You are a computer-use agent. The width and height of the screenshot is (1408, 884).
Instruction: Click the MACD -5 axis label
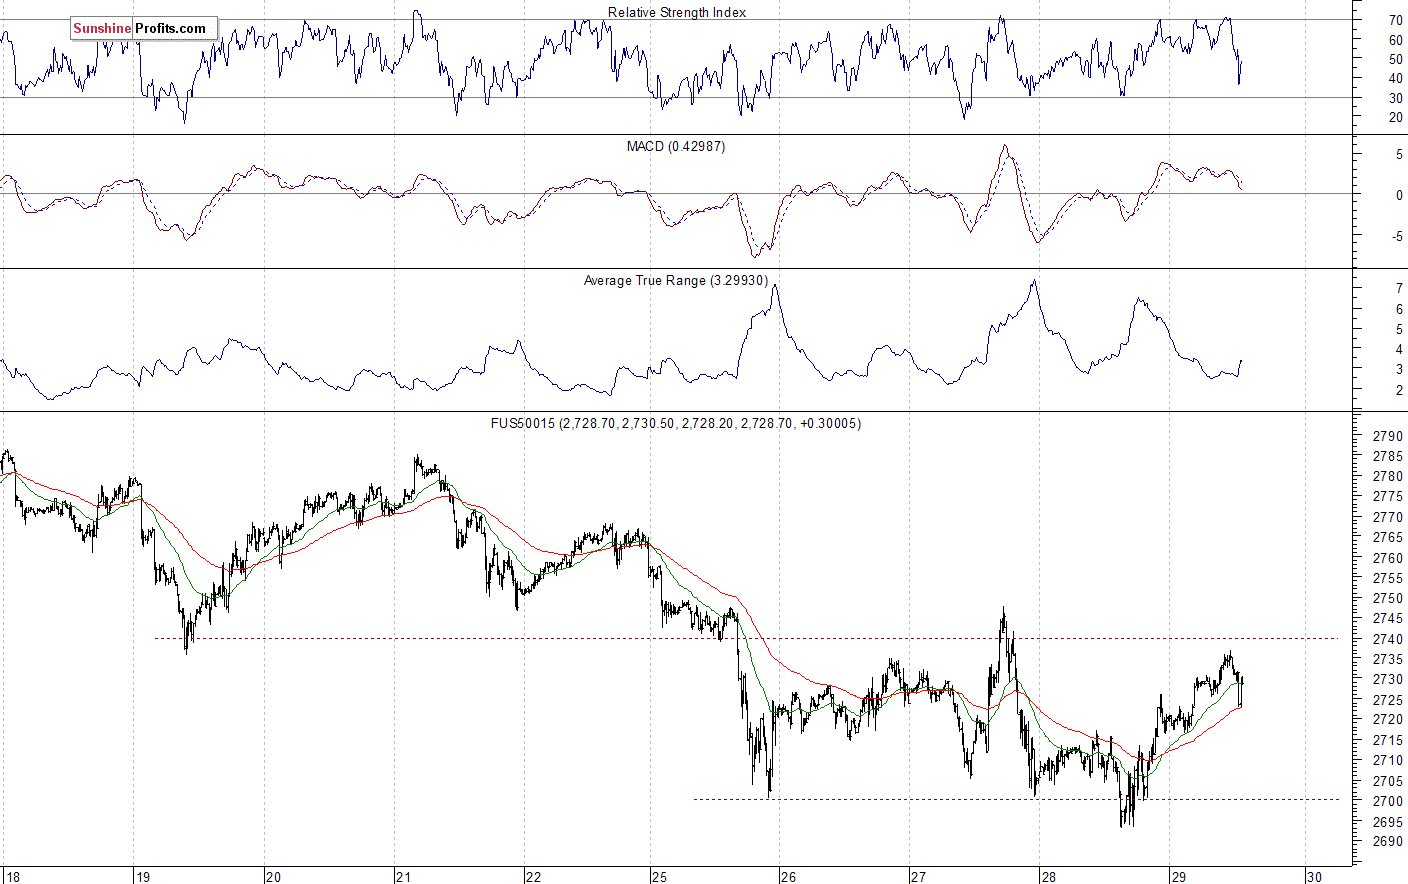pos(1397,236)
